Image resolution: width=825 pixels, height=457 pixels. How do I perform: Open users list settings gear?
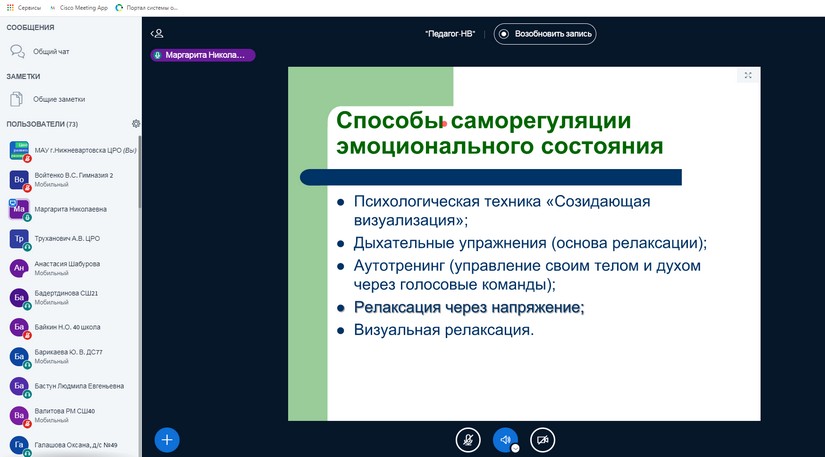136,124
